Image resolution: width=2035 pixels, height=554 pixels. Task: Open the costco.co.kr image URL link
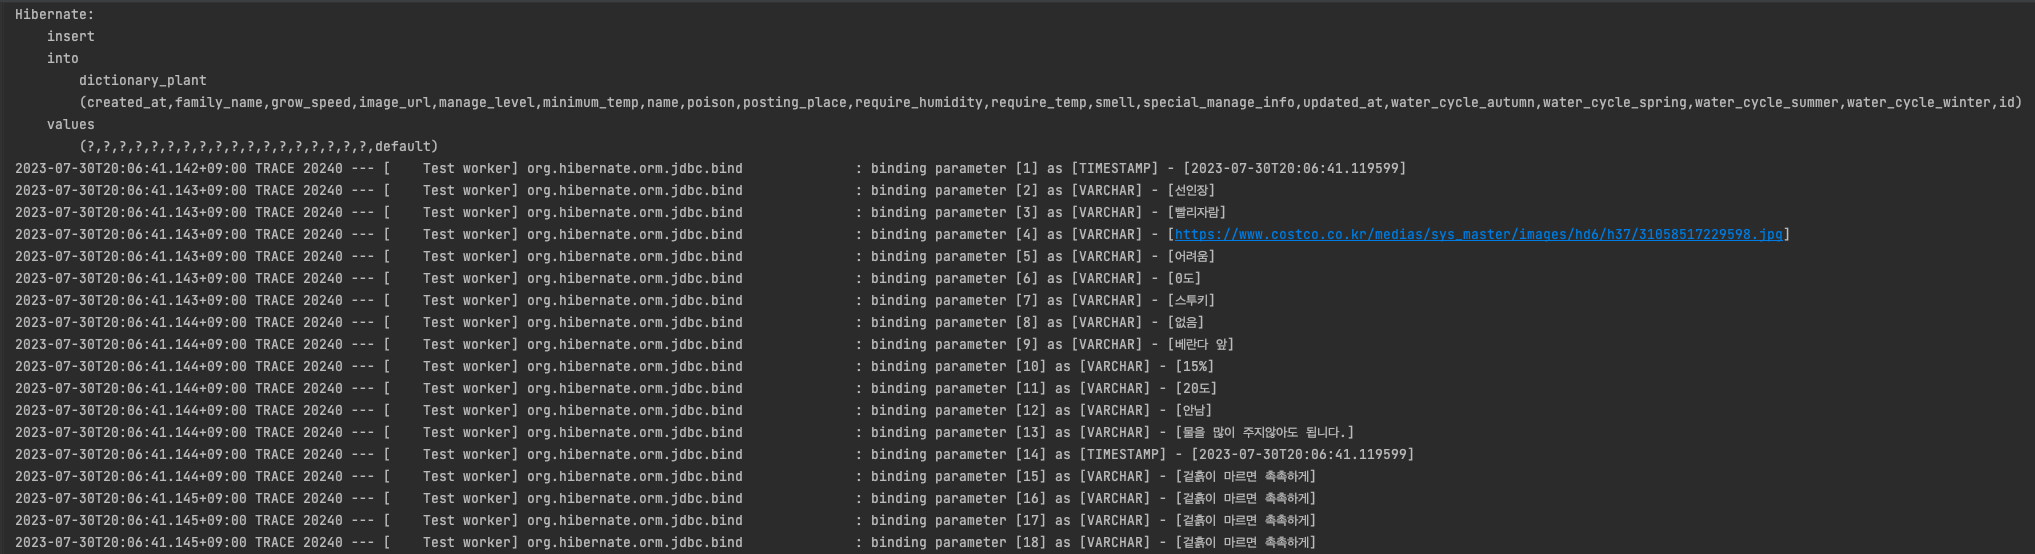(1478, 235)
